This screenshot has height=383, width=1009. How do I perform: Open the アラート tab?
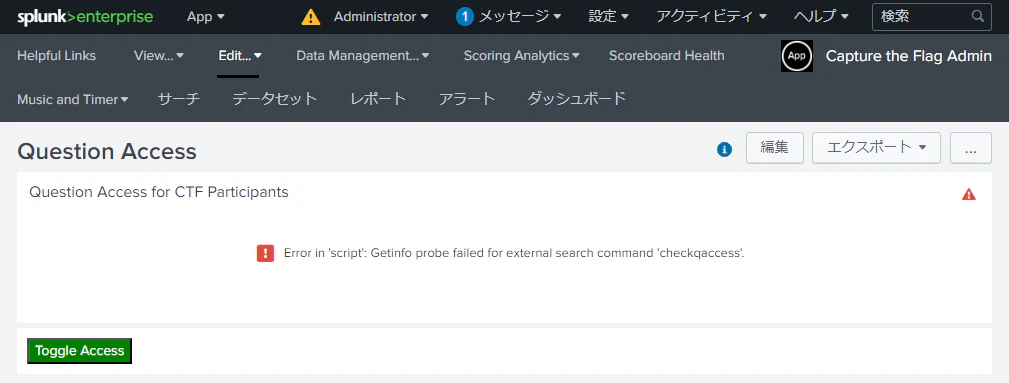coord(467,99)
